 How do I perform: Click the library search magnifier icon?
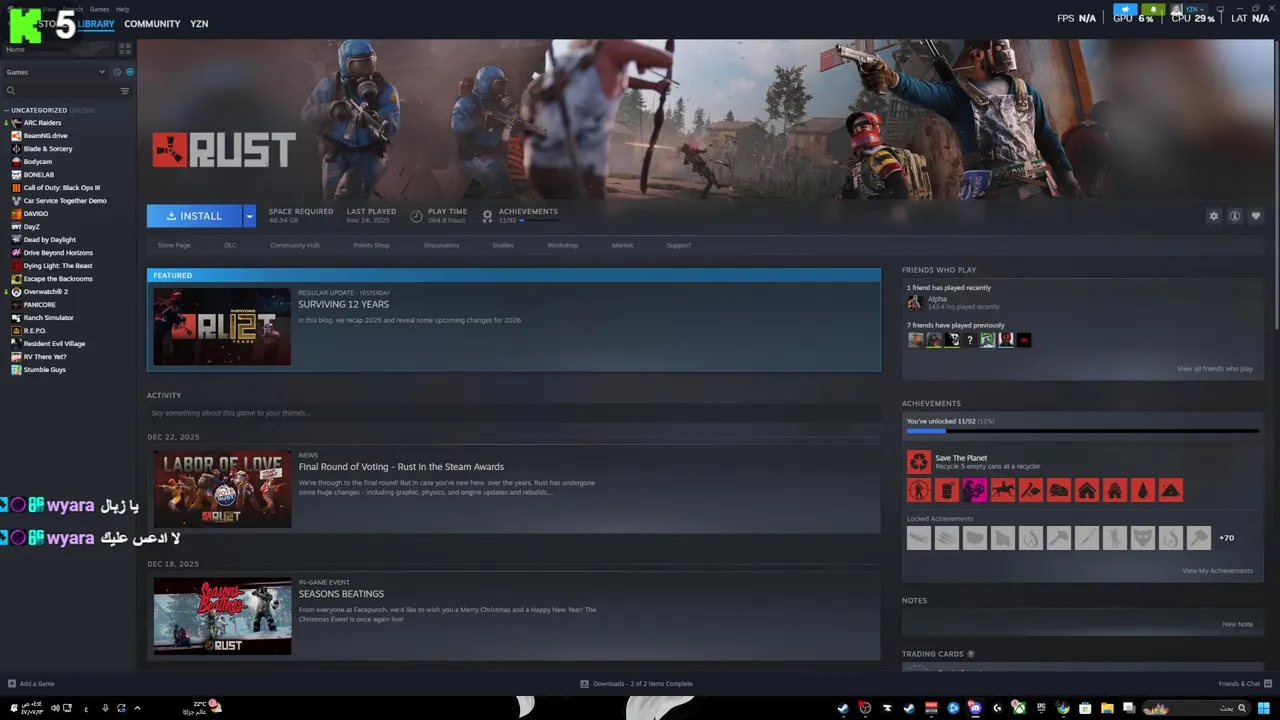pos(11,91)
